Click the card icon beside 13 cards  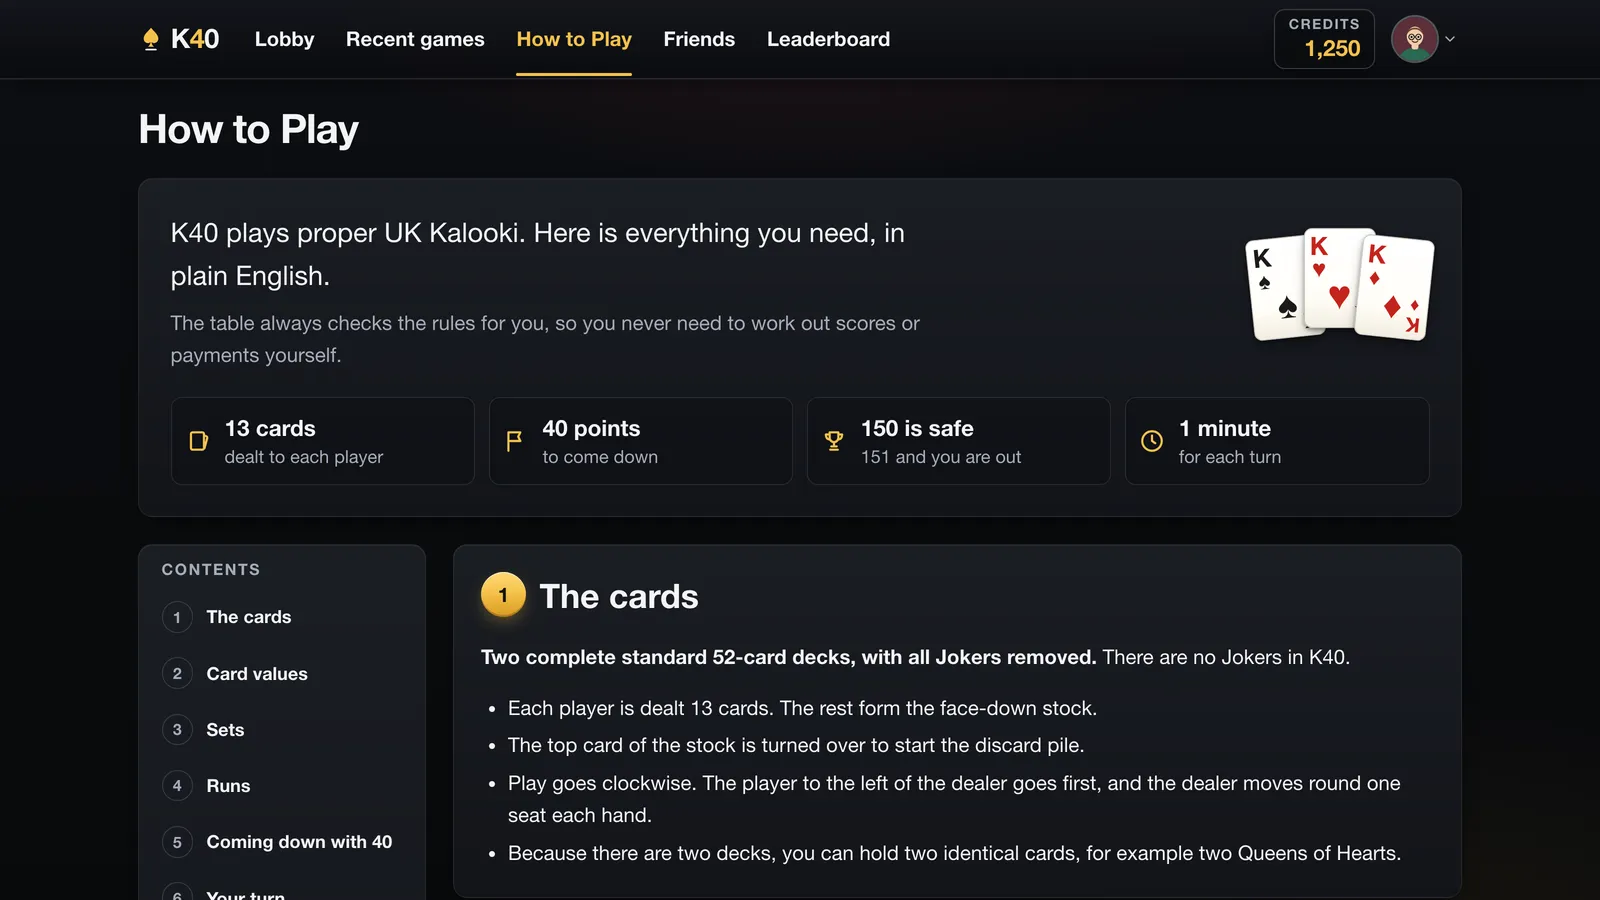point(199,441)
